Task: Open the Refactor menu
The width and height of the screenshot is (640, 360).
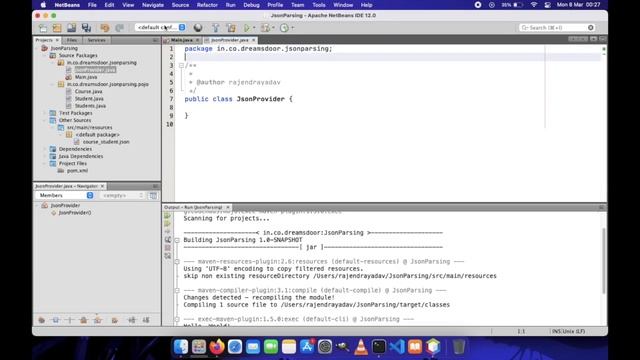Action: coord(207,5)
